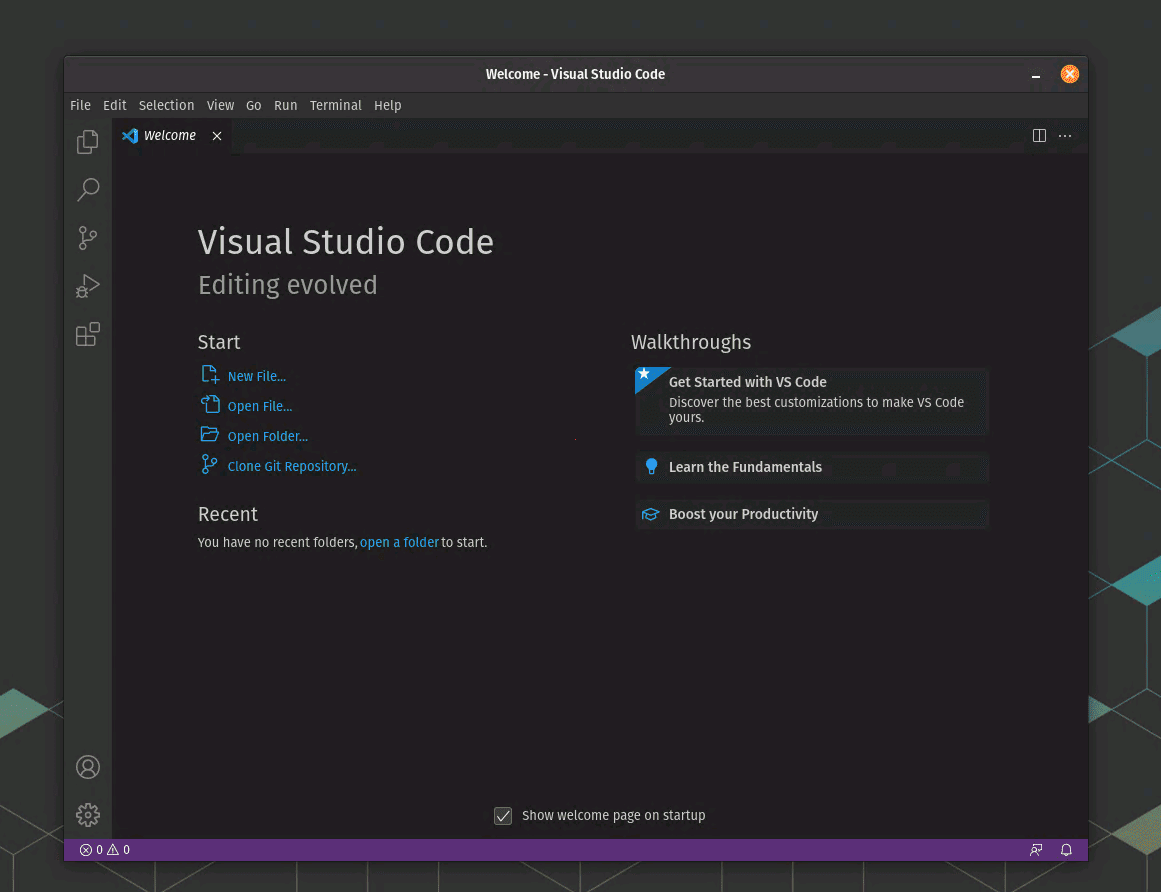The width and height of the screenshot is (1161, 892).
Task: Split the editor to the right
Action: 1039,136
